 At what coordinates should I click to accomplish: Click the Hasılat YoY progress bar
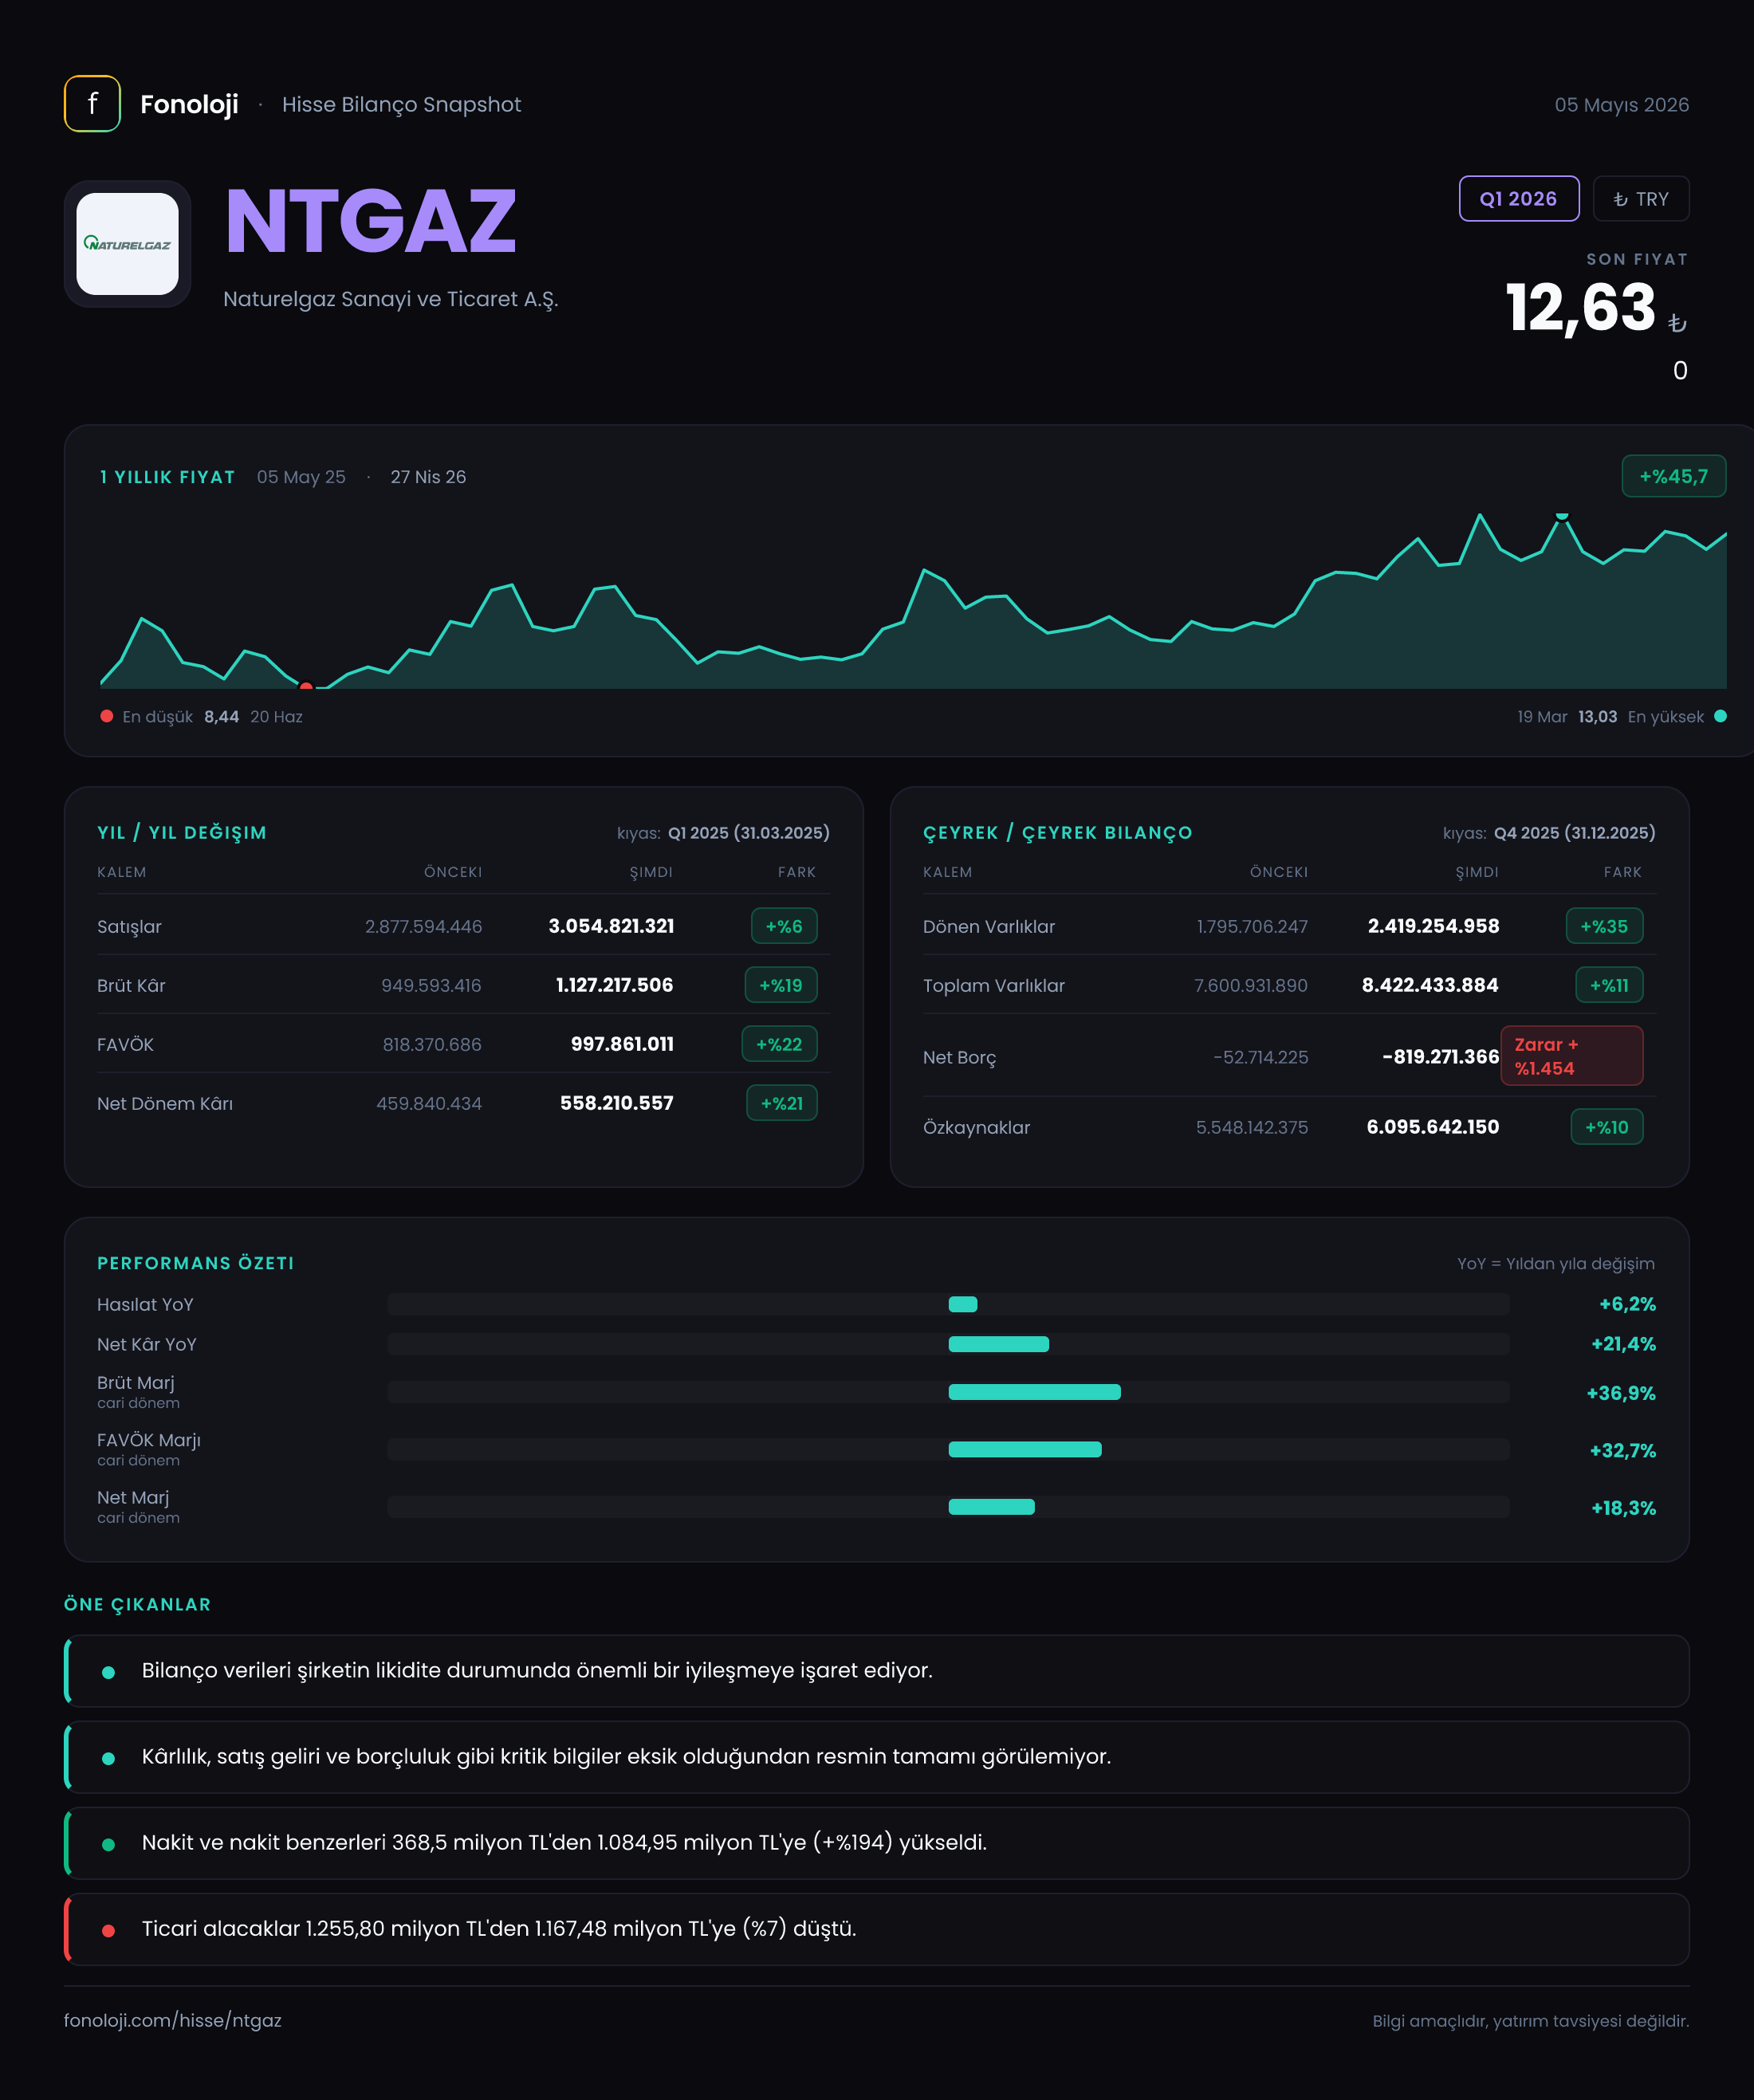click(948, 1304)
